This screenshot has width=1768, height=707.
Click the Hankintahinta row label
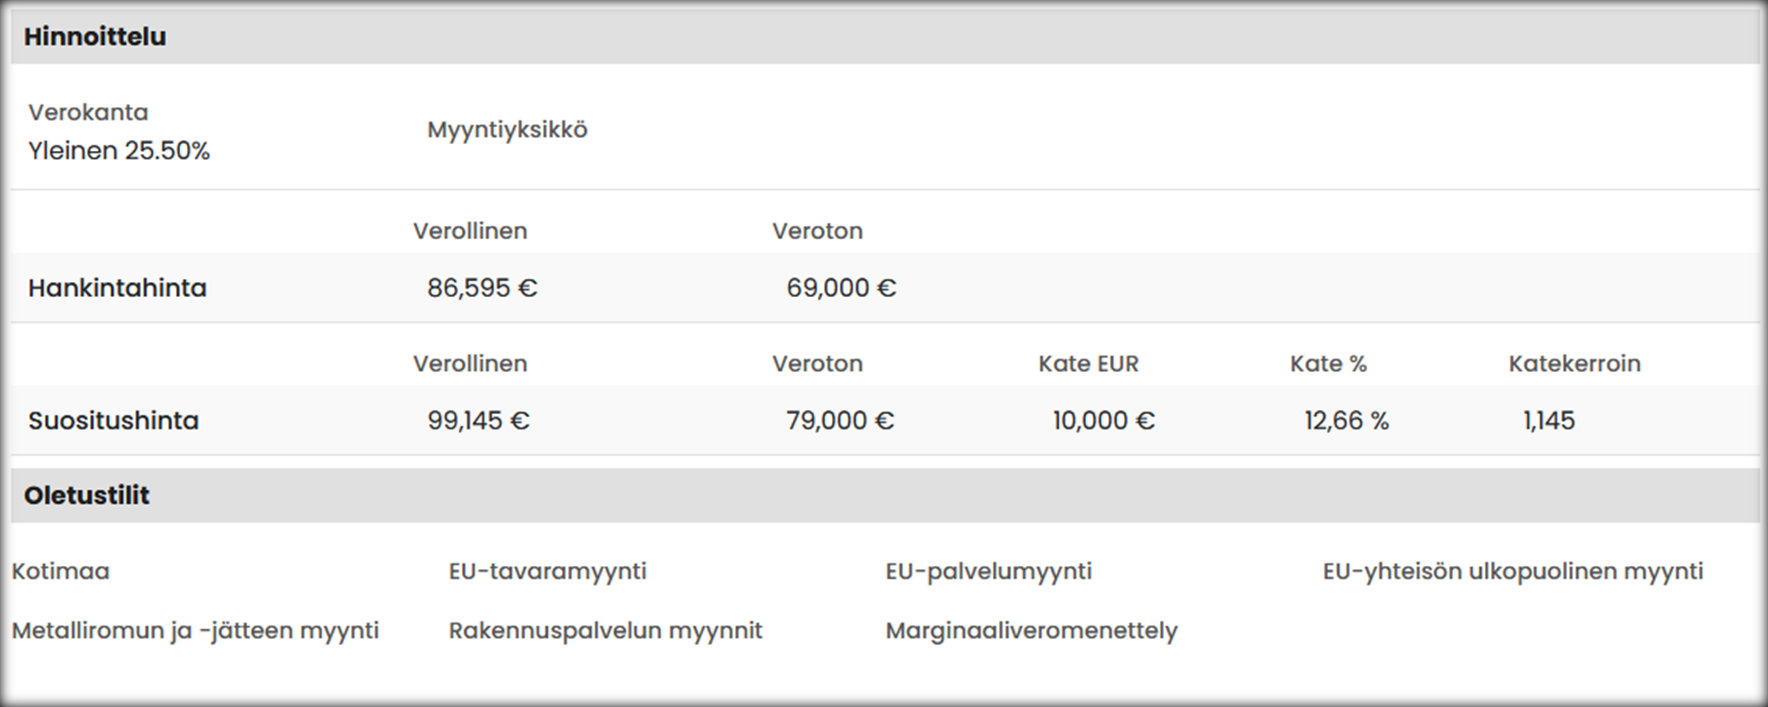point(117,288)
